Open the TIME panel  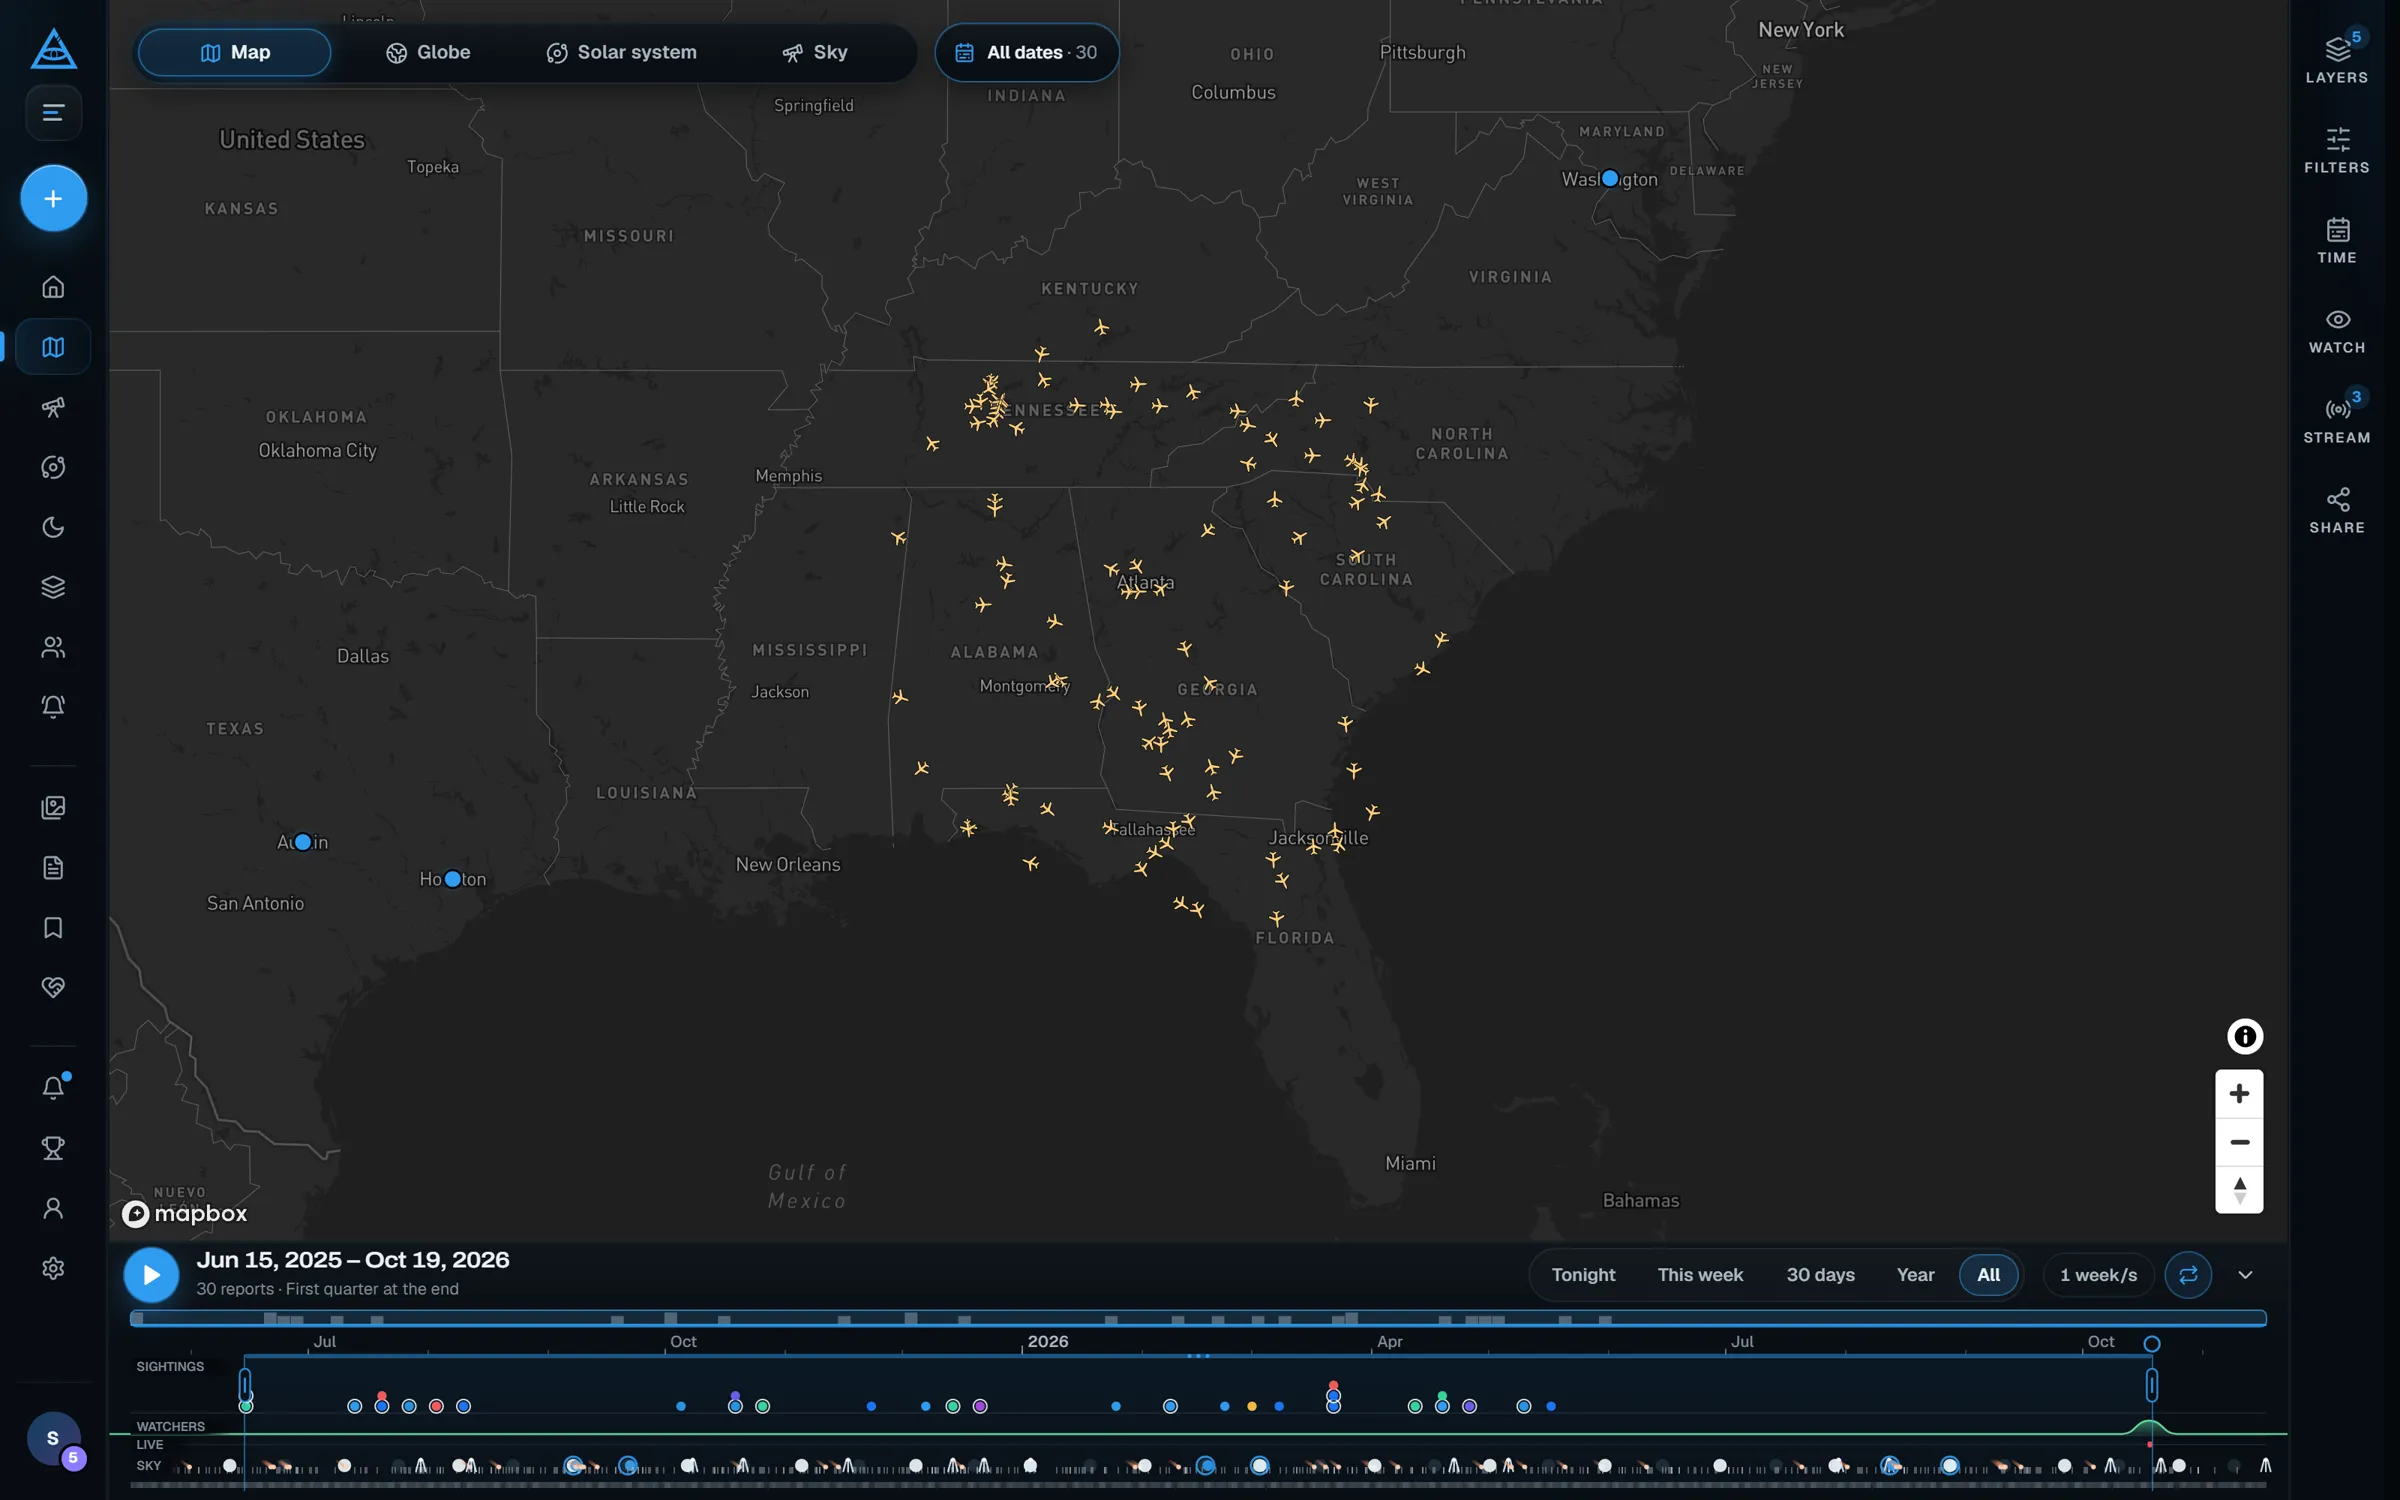click(x=2337, y=240)
